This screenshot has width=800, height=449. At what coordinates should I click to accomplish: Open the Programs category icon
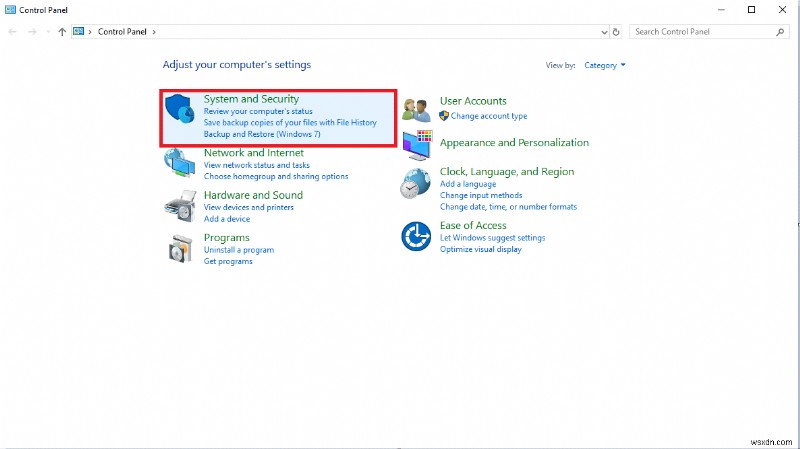(x=181, y=247)
